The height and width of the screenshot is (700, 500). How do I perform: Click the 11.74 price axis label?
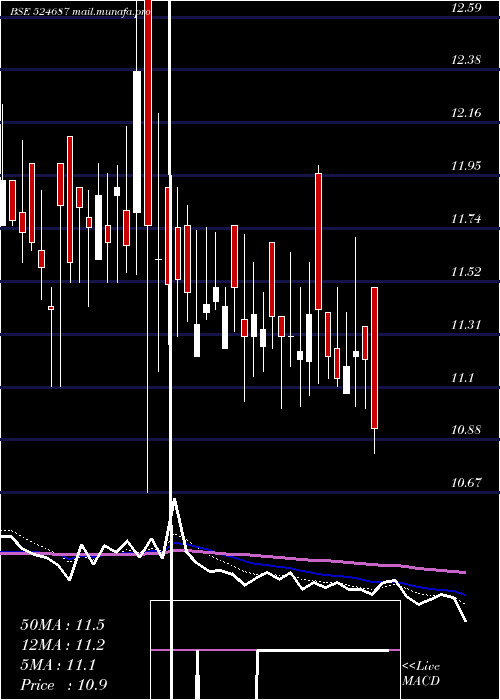pyautogui.click(x=466, y=219)
